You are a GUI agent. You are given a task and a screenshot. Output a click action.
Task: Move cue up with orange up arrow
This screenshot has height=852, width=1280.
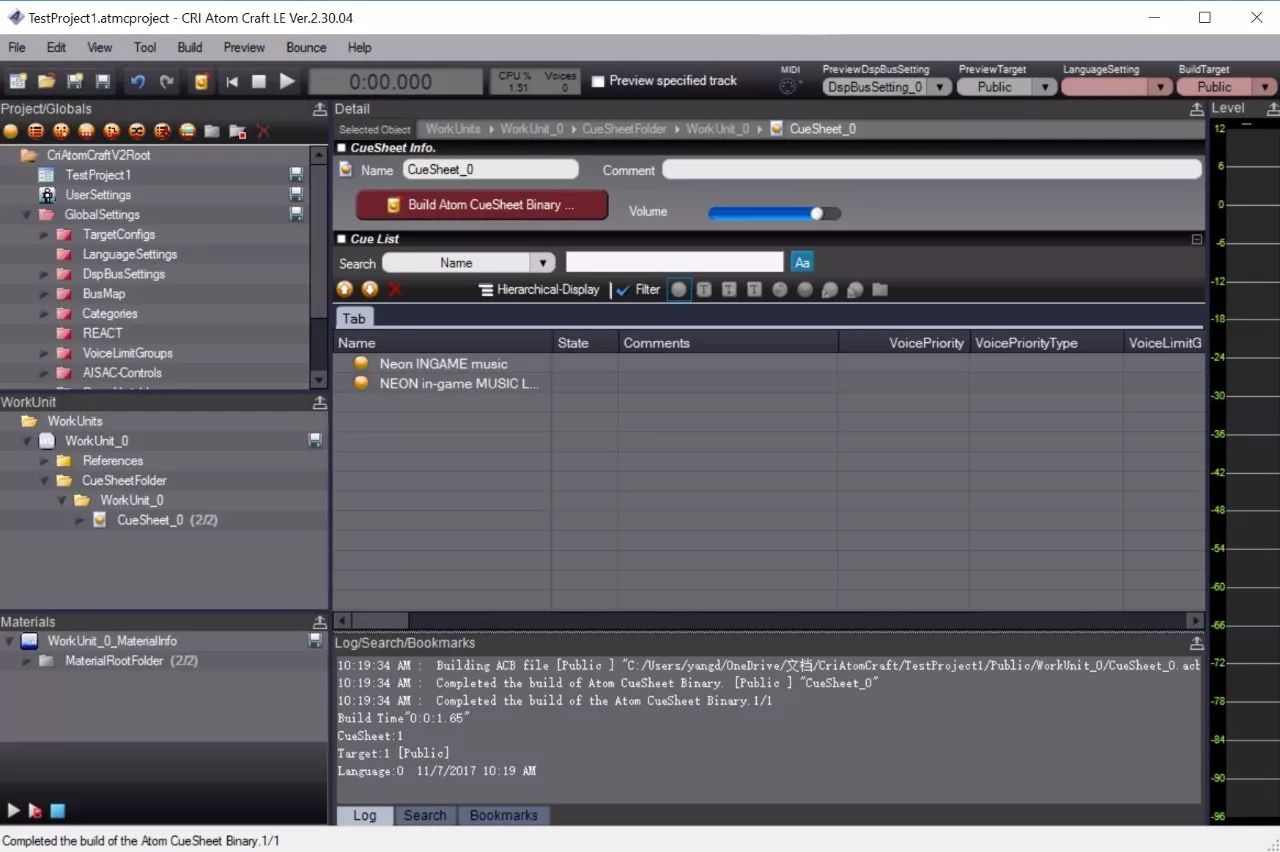(345, 289)
